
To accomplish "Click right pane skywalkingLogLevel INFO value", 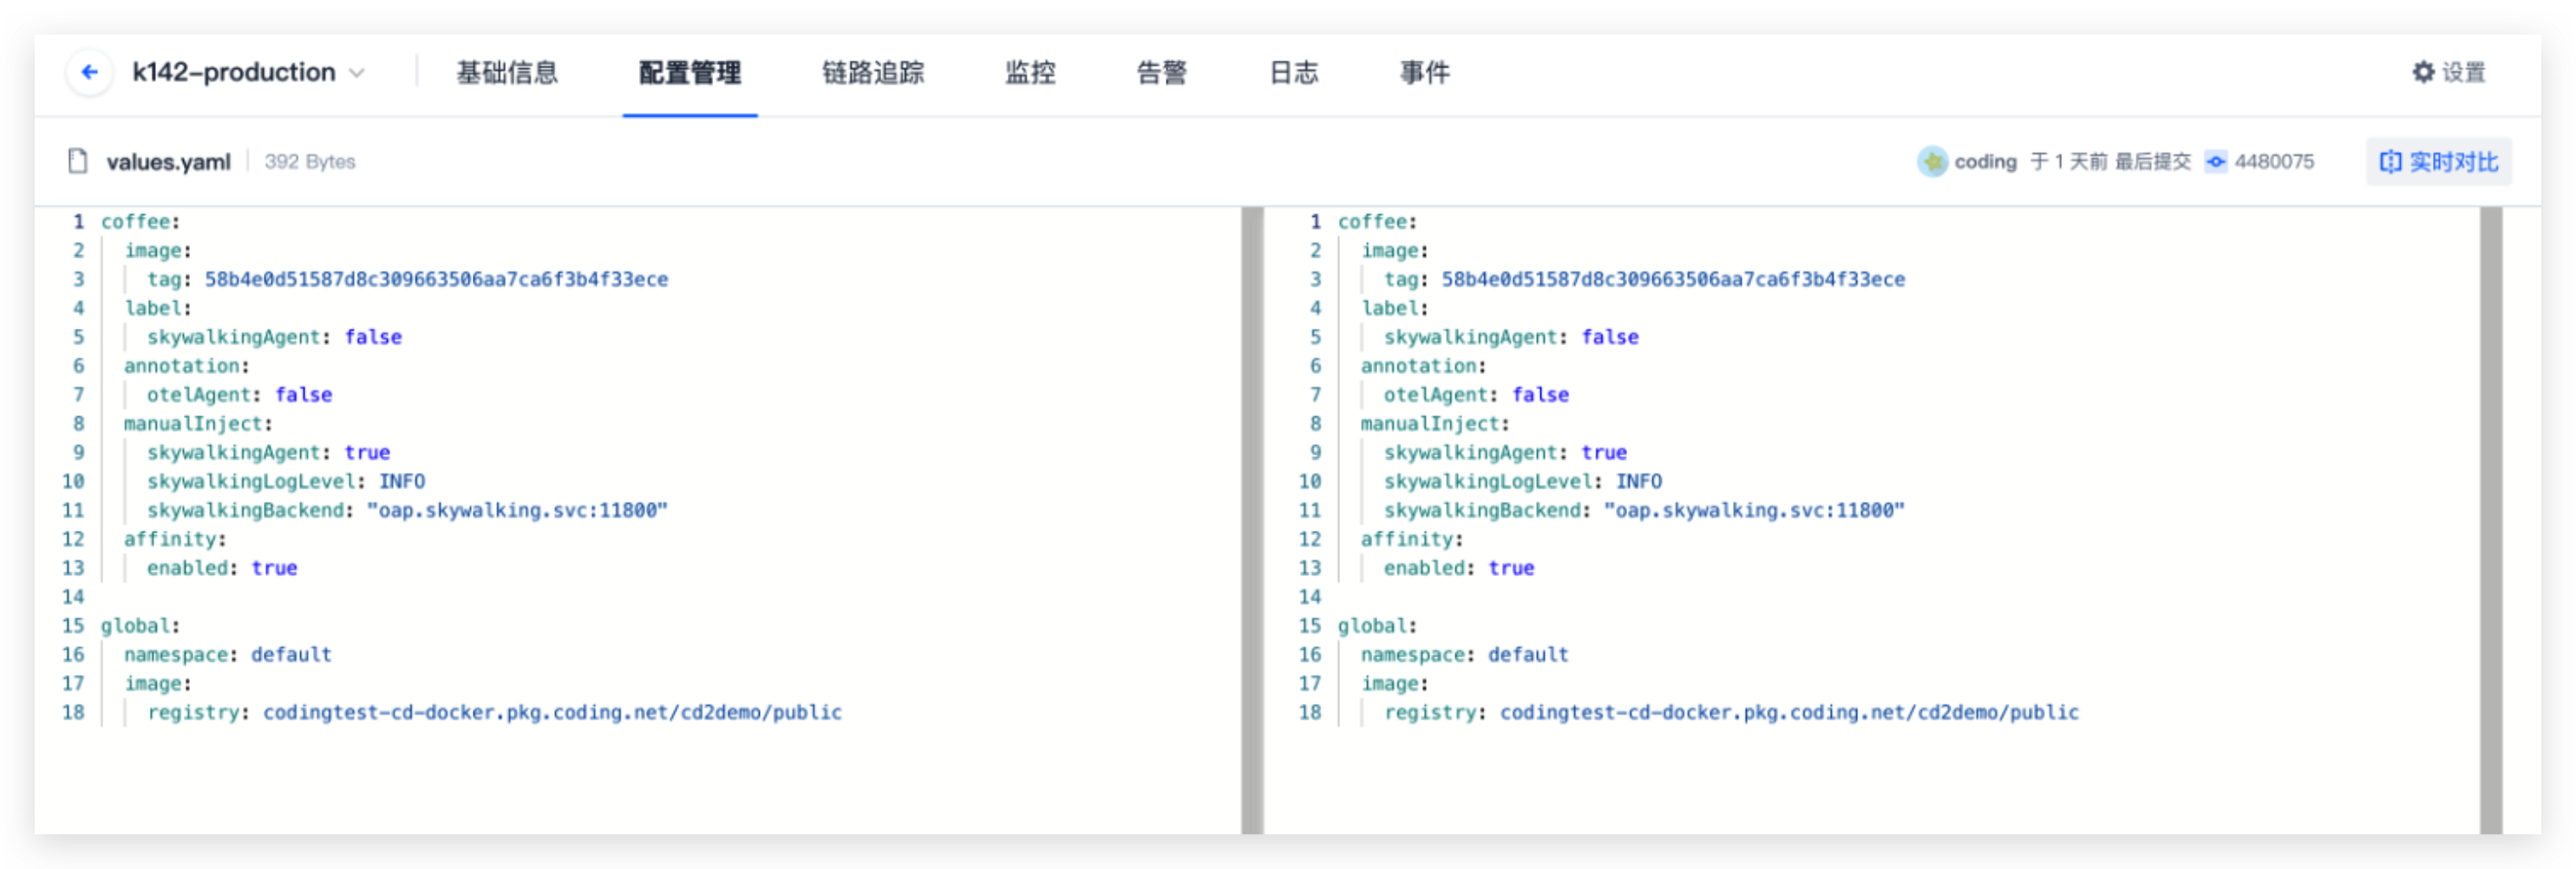I will click(x=1639, y=481).
